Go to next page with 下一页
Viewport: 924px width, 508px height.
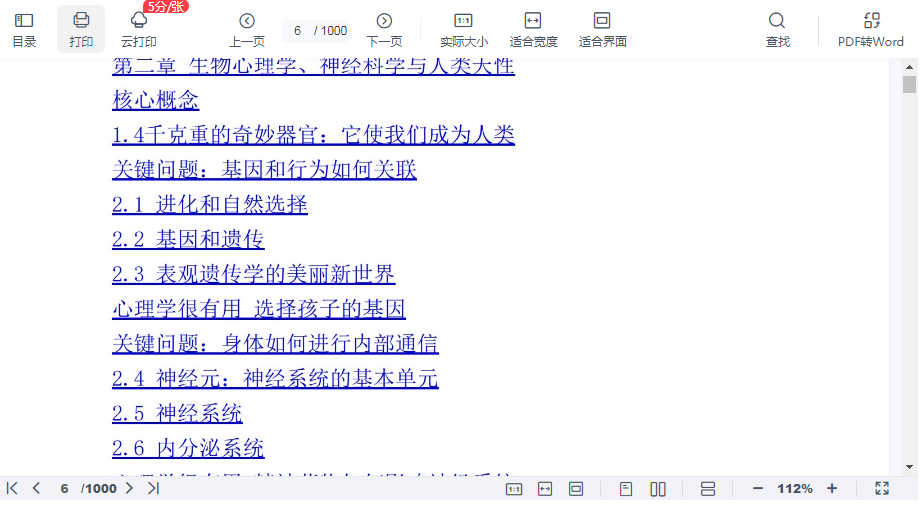click(x=384, y=29)
